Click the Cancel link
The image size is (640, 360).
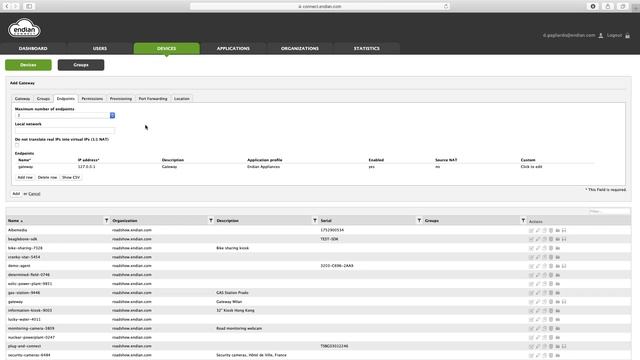(34, 194)
